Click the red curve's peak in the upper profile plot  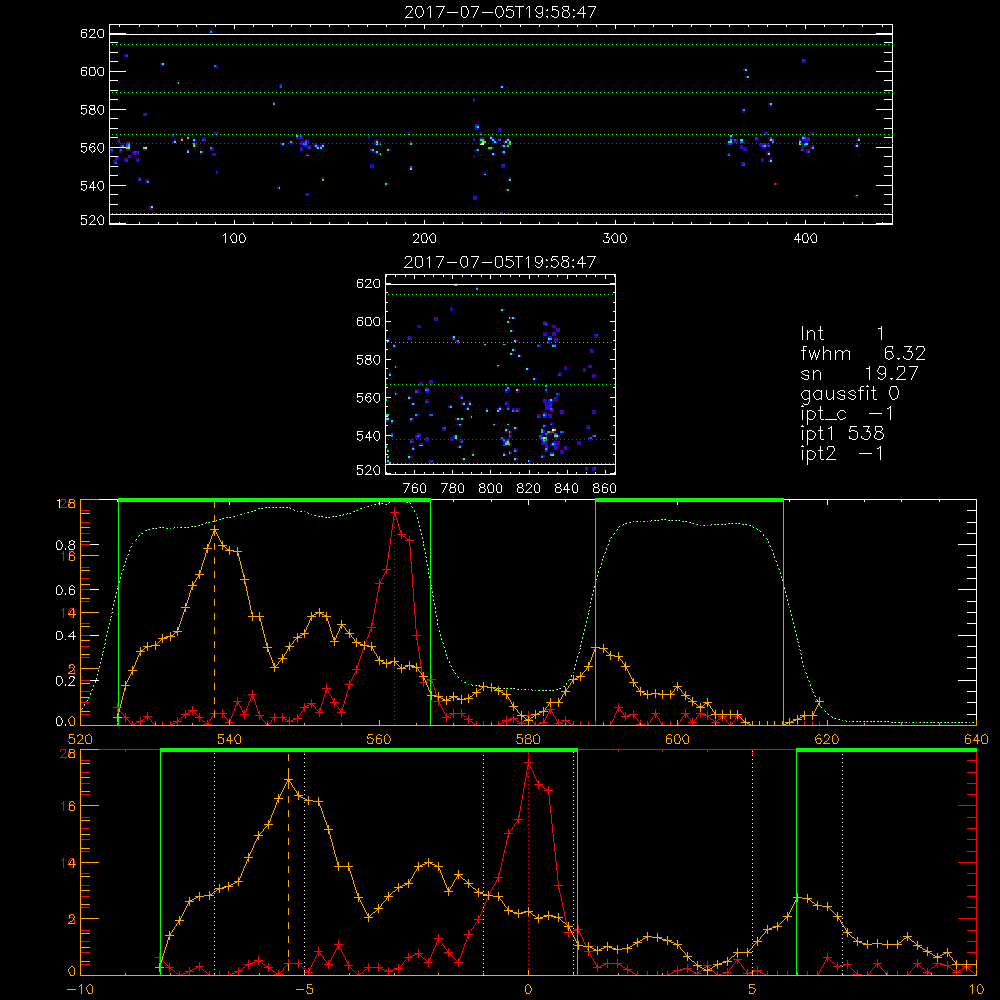click(395, 511)
